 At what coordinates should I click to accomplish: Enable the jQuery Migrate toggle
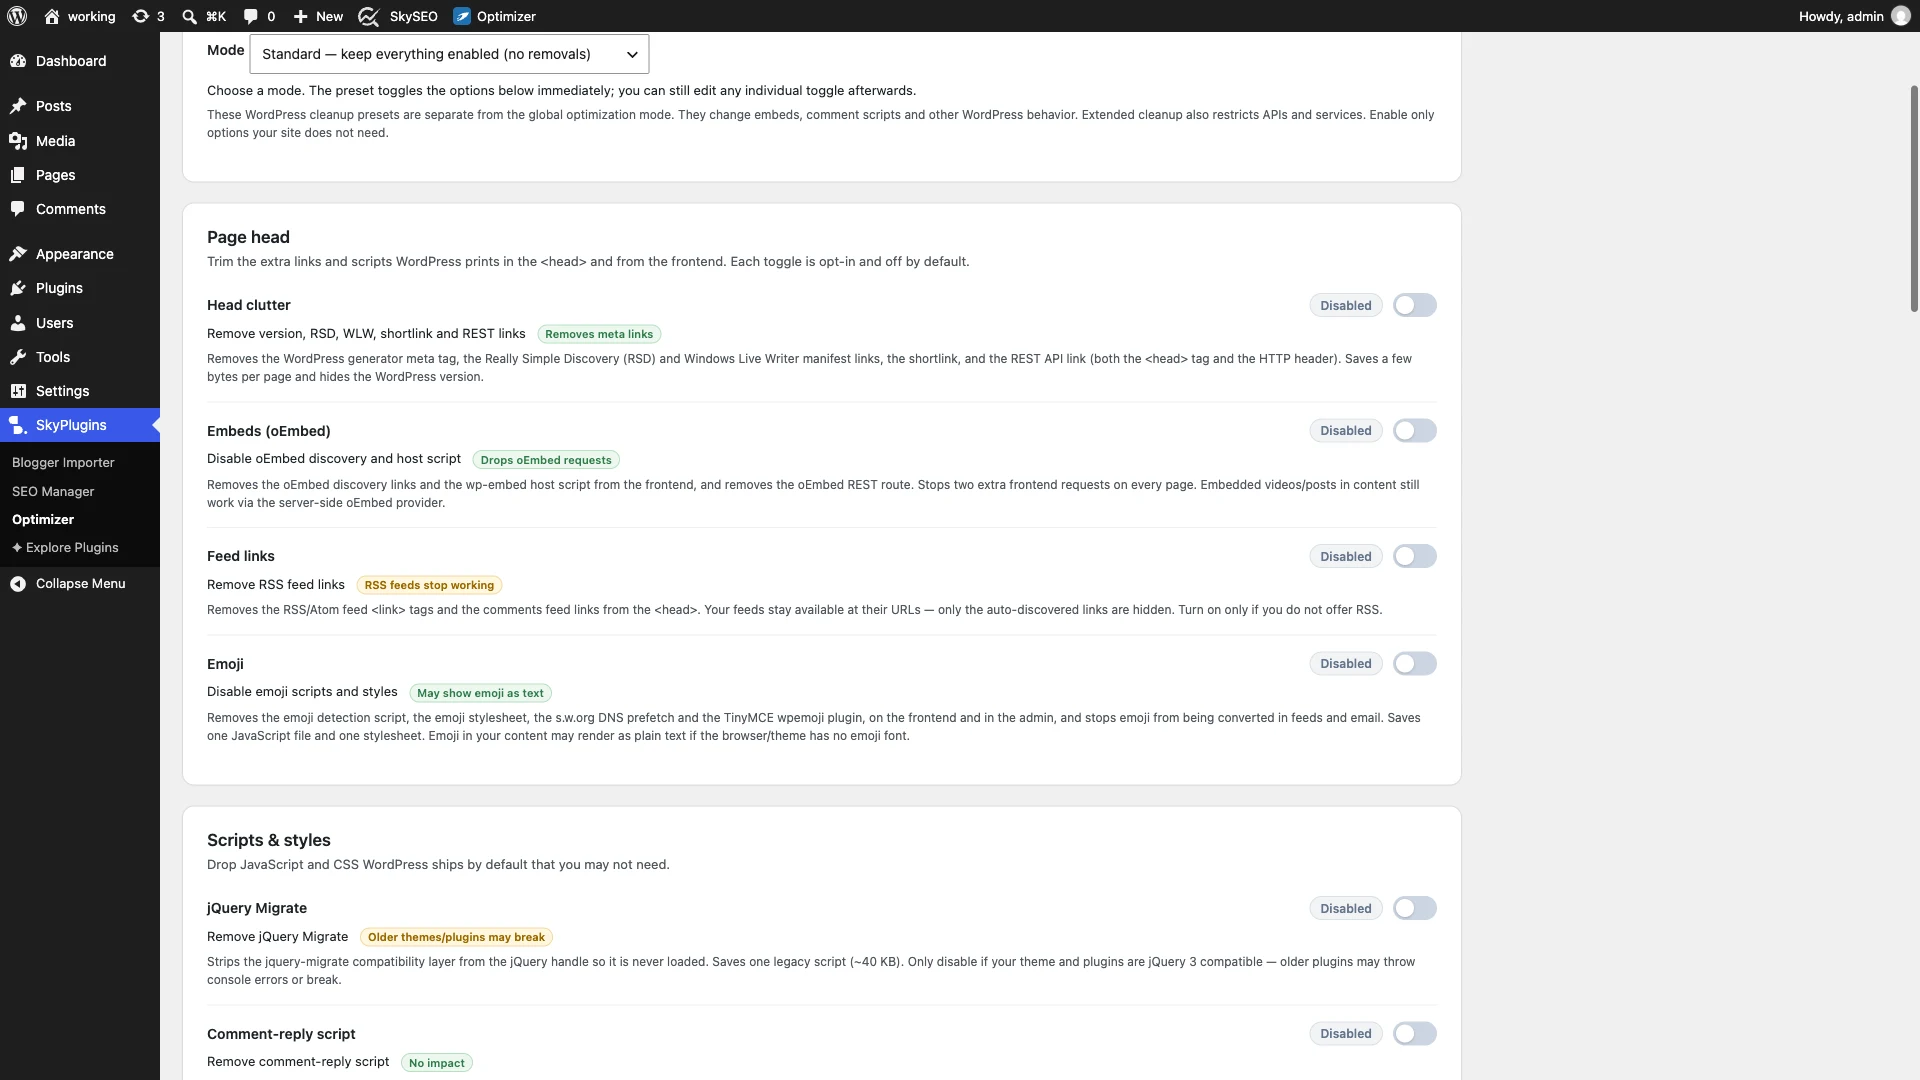click(x=1414, y=908)
